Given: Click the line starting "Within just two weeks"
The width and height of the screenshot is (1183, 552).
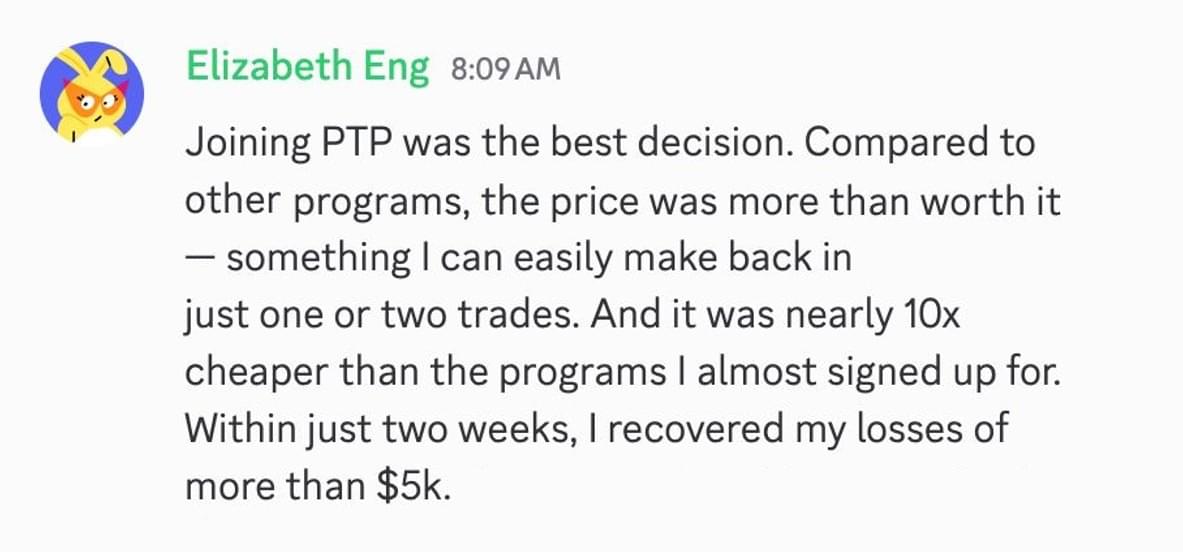Looking at the screenshot, I should 596,431.
